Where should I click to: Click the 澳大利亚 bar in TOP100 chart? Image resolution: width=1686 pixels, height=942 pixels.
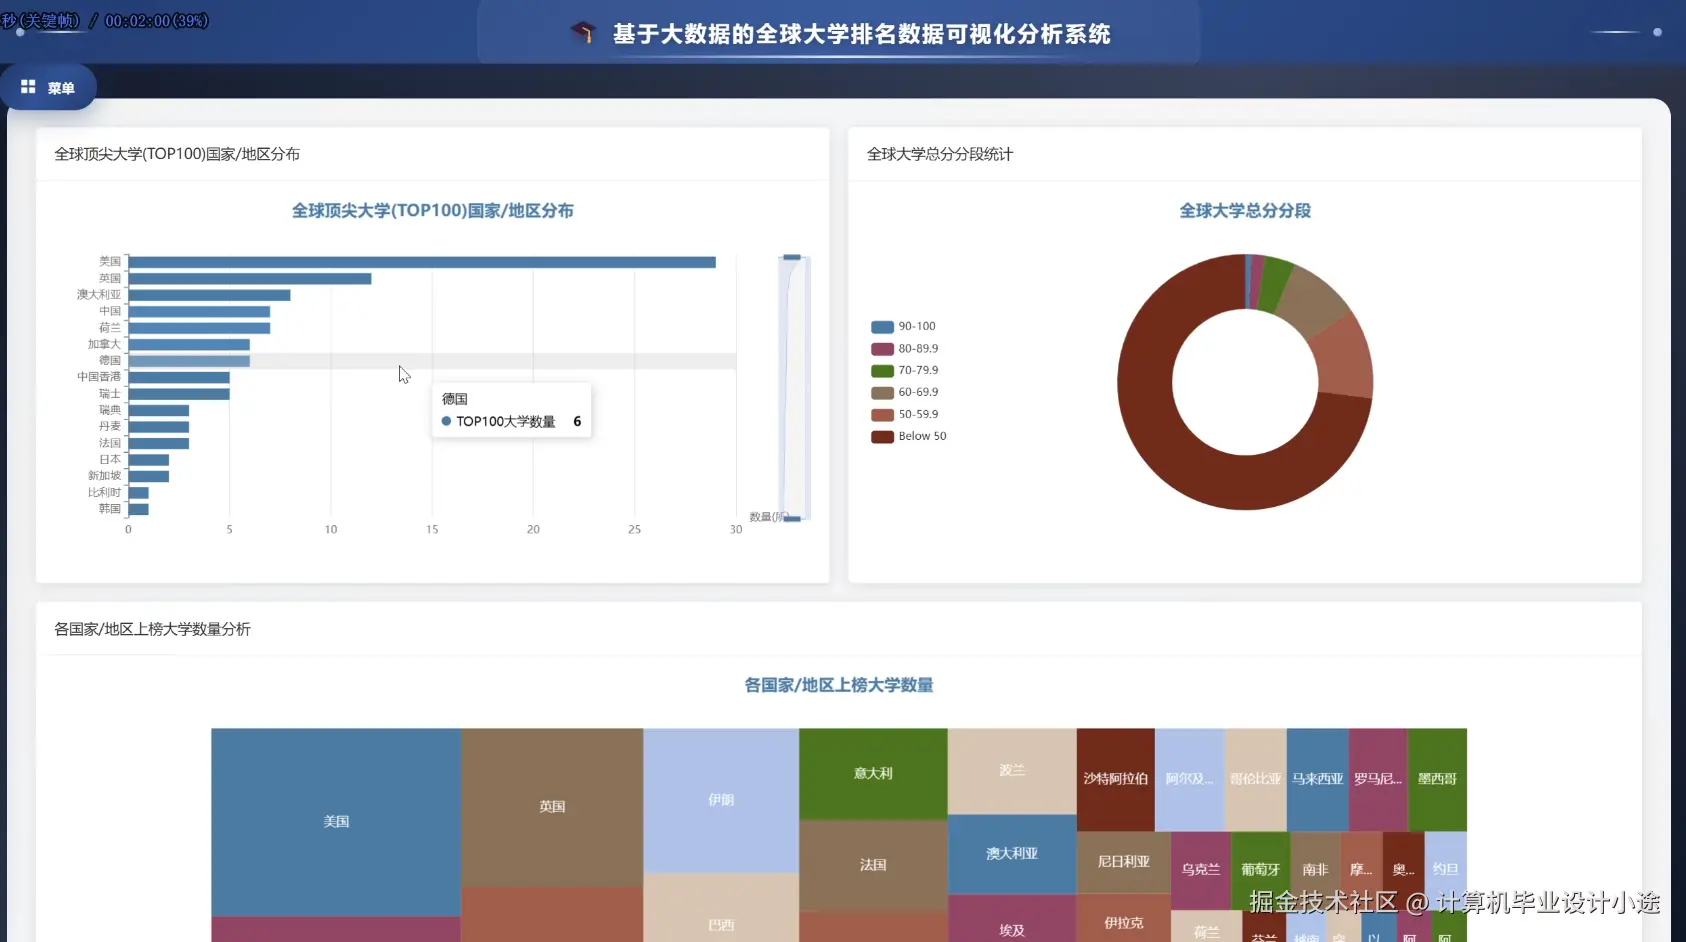[x=210, y=295]
